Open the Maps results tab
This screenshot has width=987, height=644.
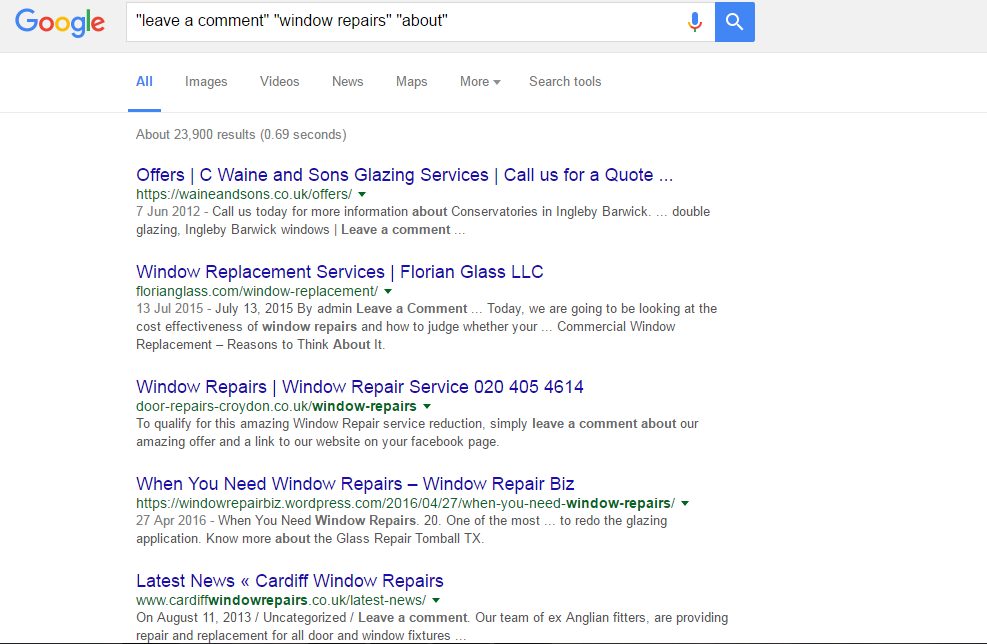[411, 82]
